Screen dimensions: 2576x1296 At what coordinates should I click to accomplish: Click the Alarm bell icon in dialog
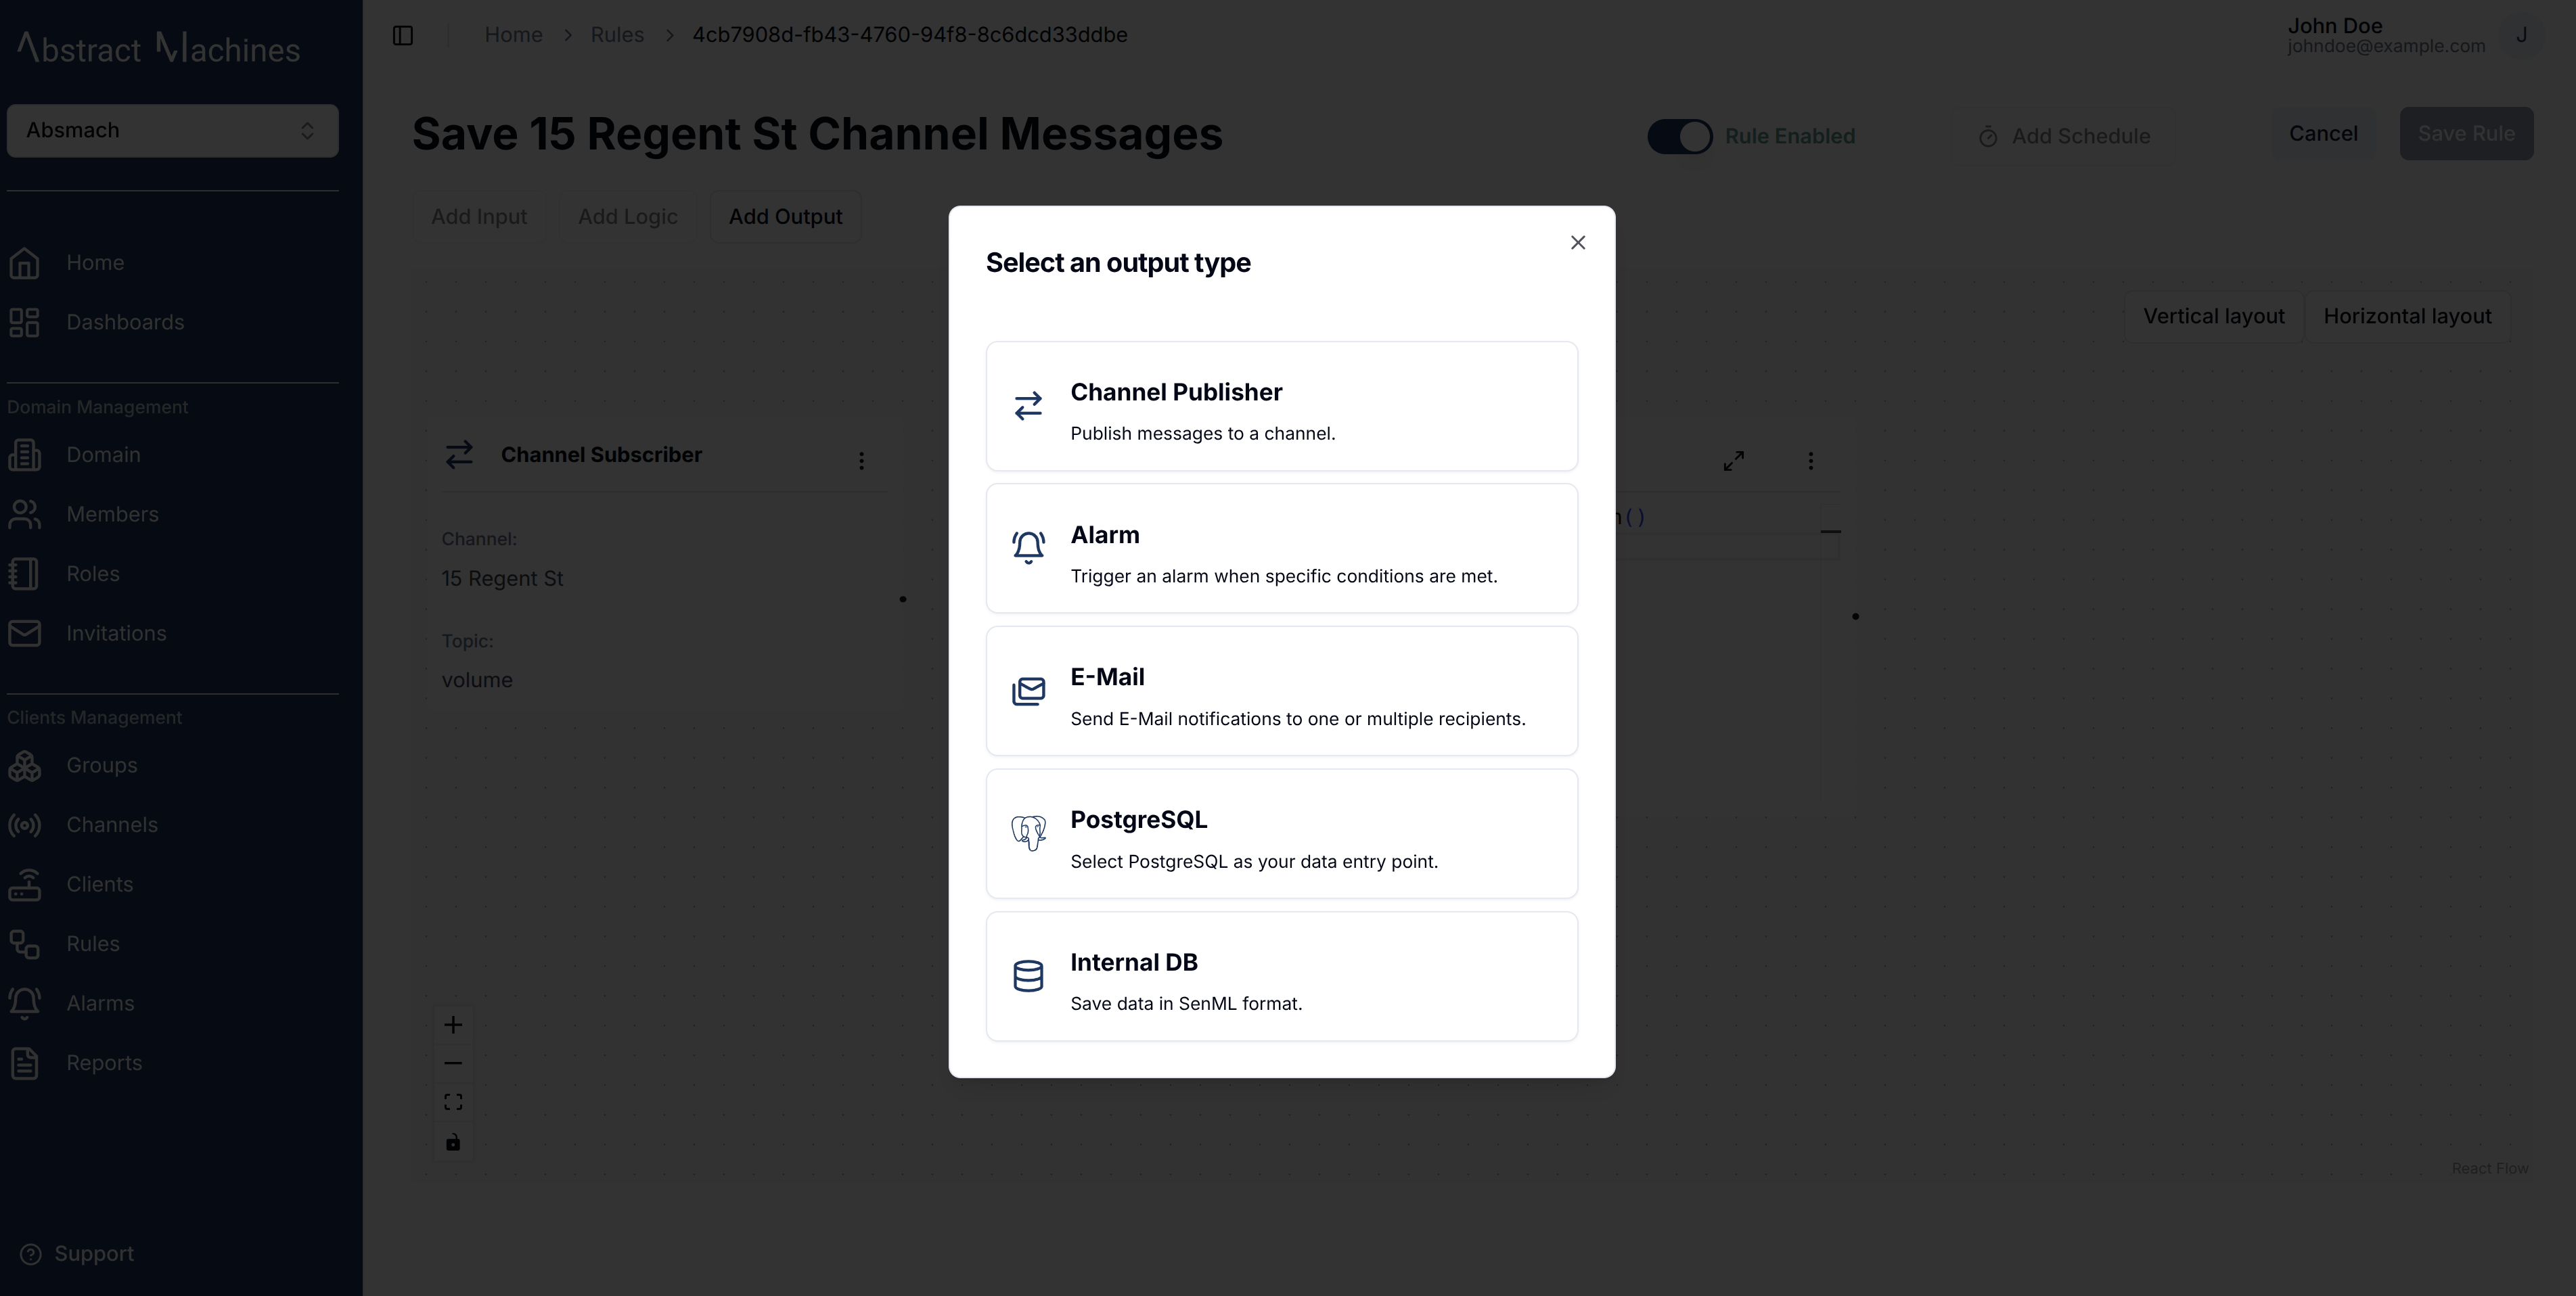click(1028, 548)
